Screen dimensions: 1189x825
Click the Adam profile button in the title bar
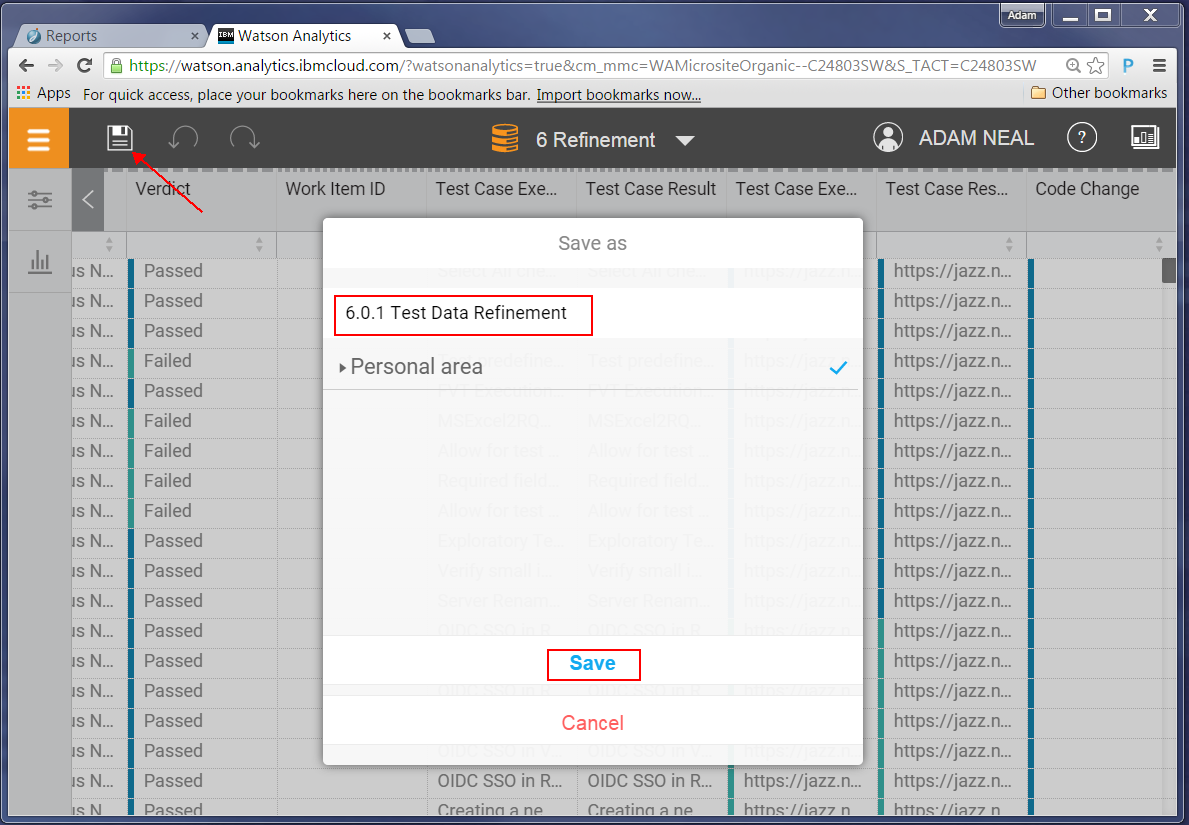tap(1022, 15)
